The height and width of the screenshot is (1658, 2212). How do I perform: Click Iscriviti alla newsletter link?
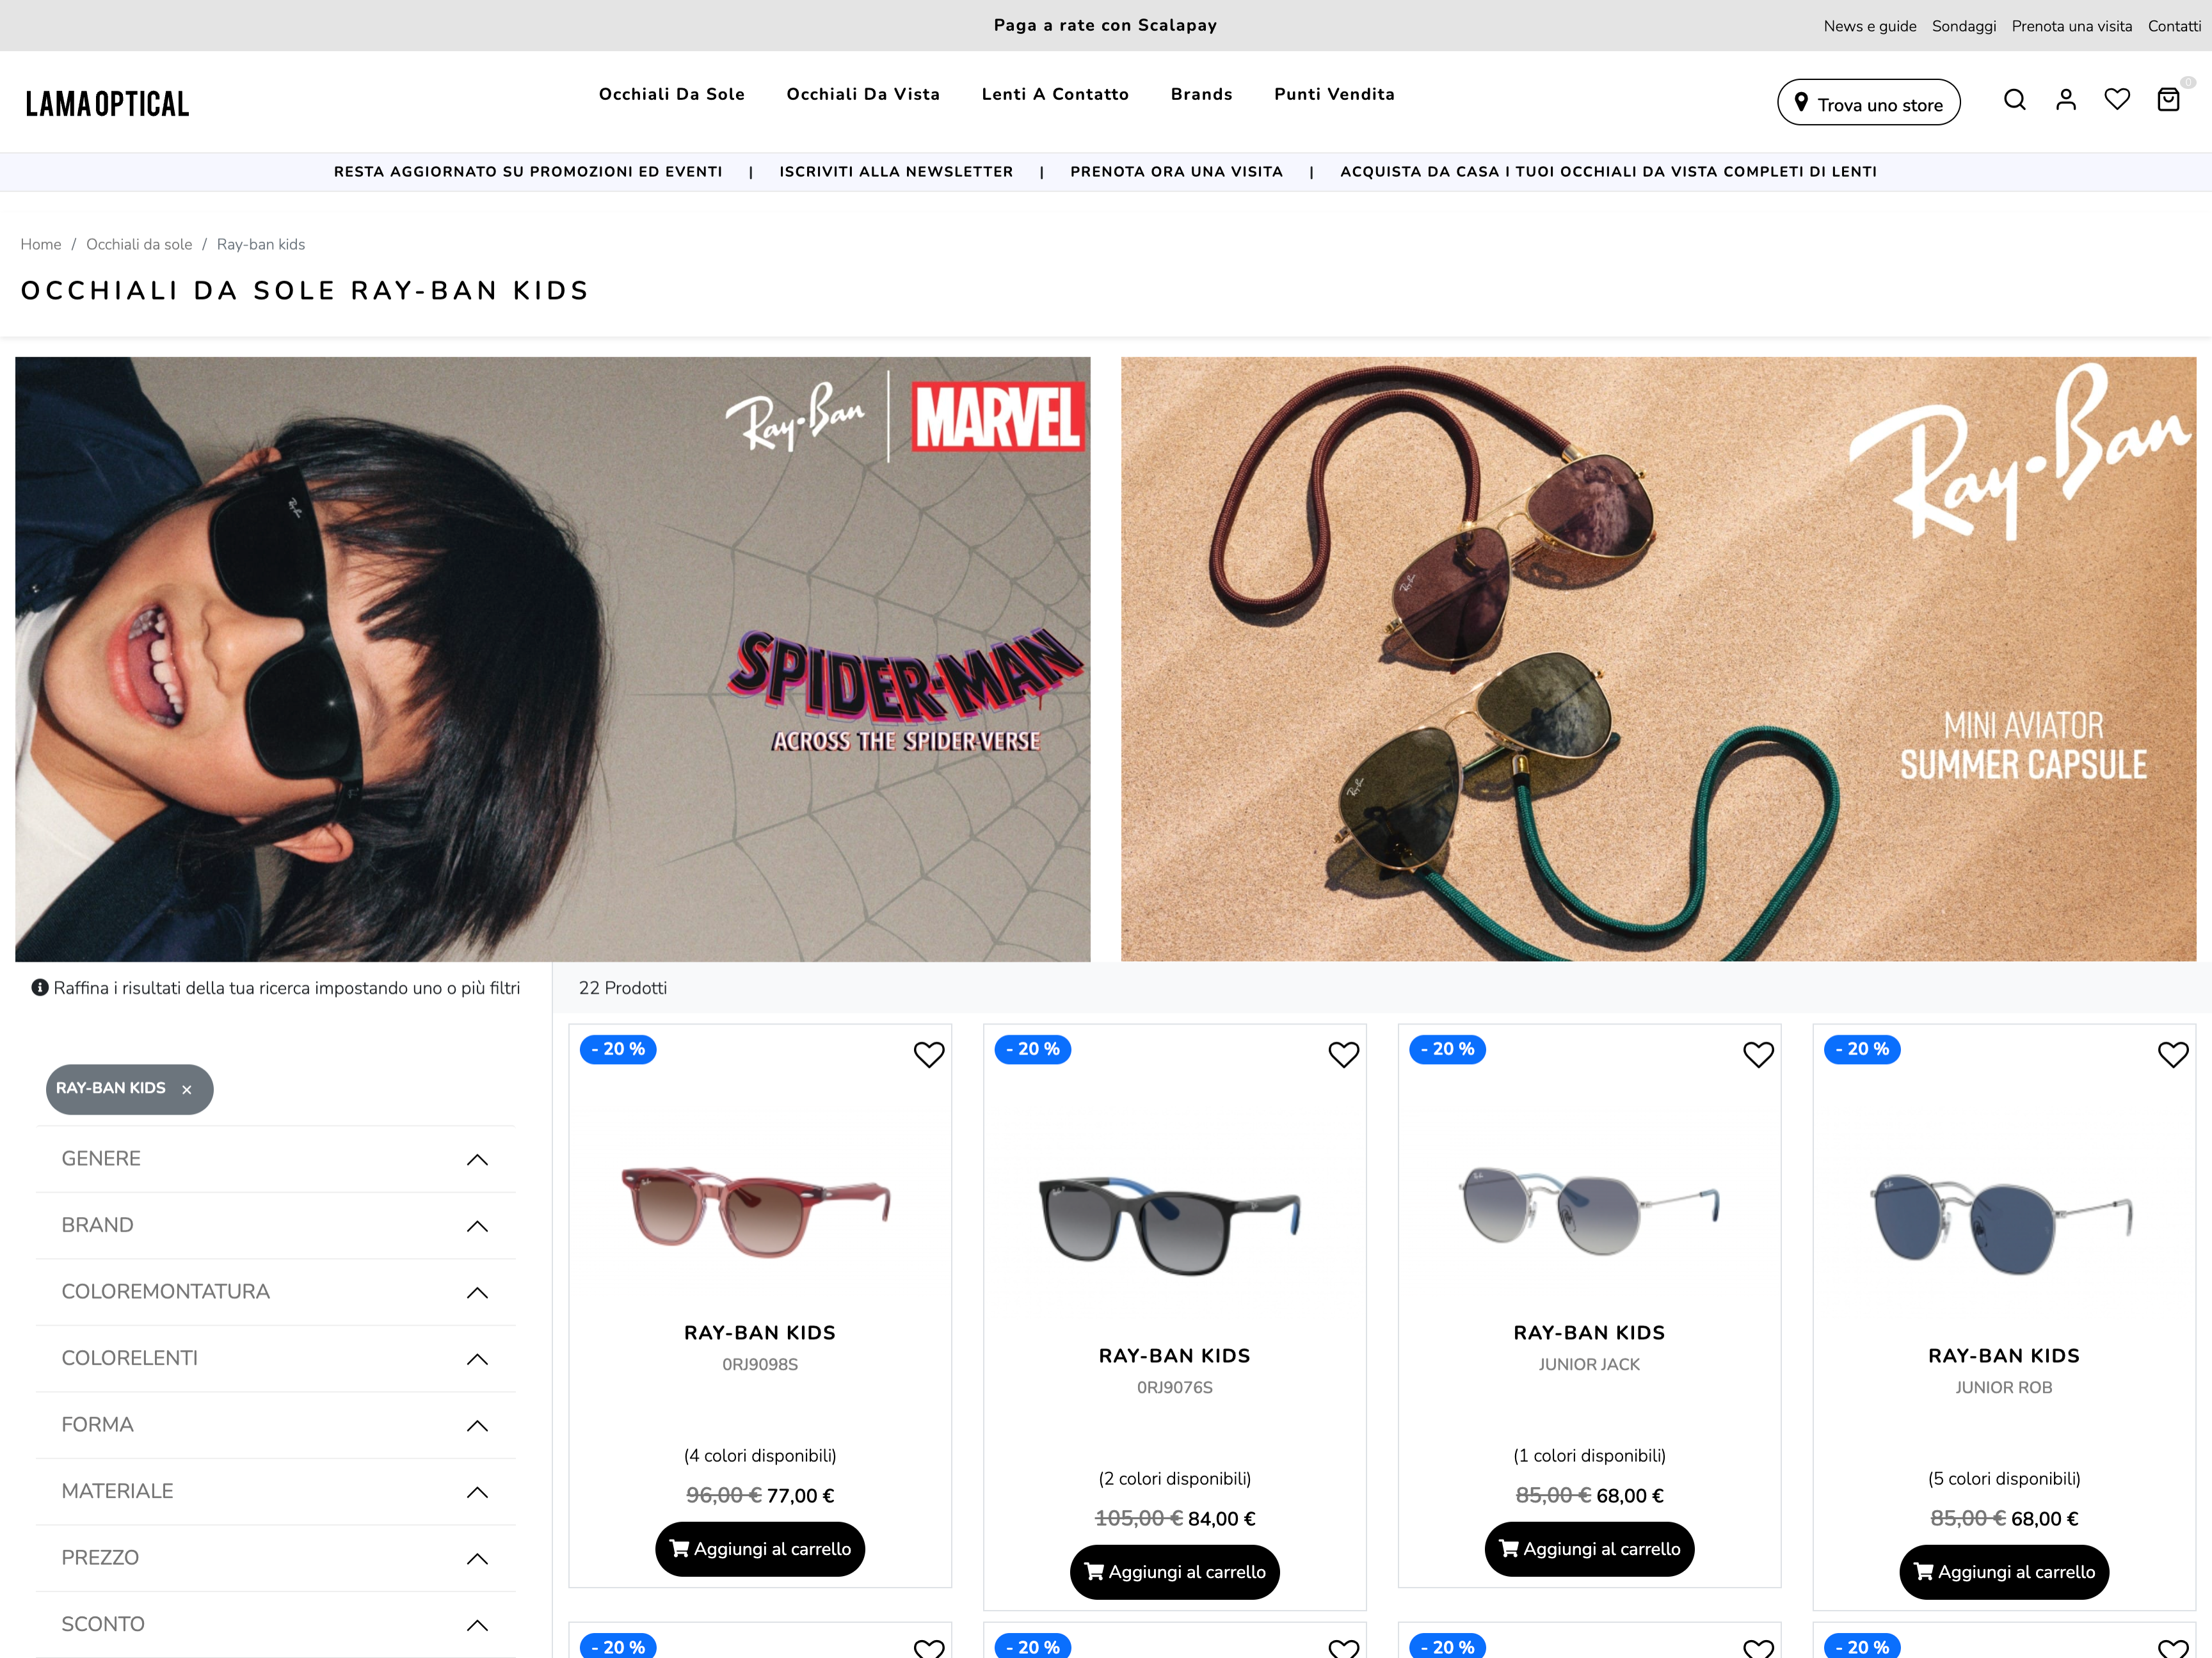click(x=896, y=172)
